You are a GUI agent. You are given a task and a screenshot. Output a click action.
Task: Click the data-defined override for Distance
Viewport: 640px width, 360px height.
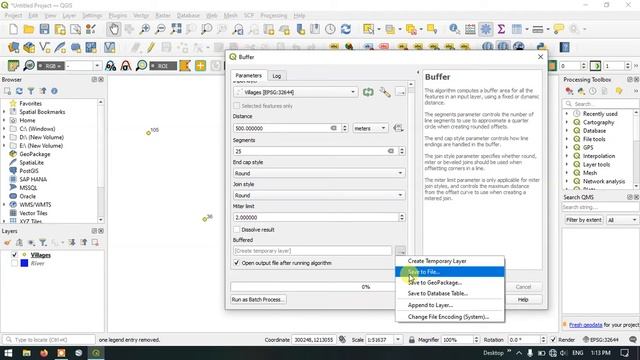click(x=398, y=128)
